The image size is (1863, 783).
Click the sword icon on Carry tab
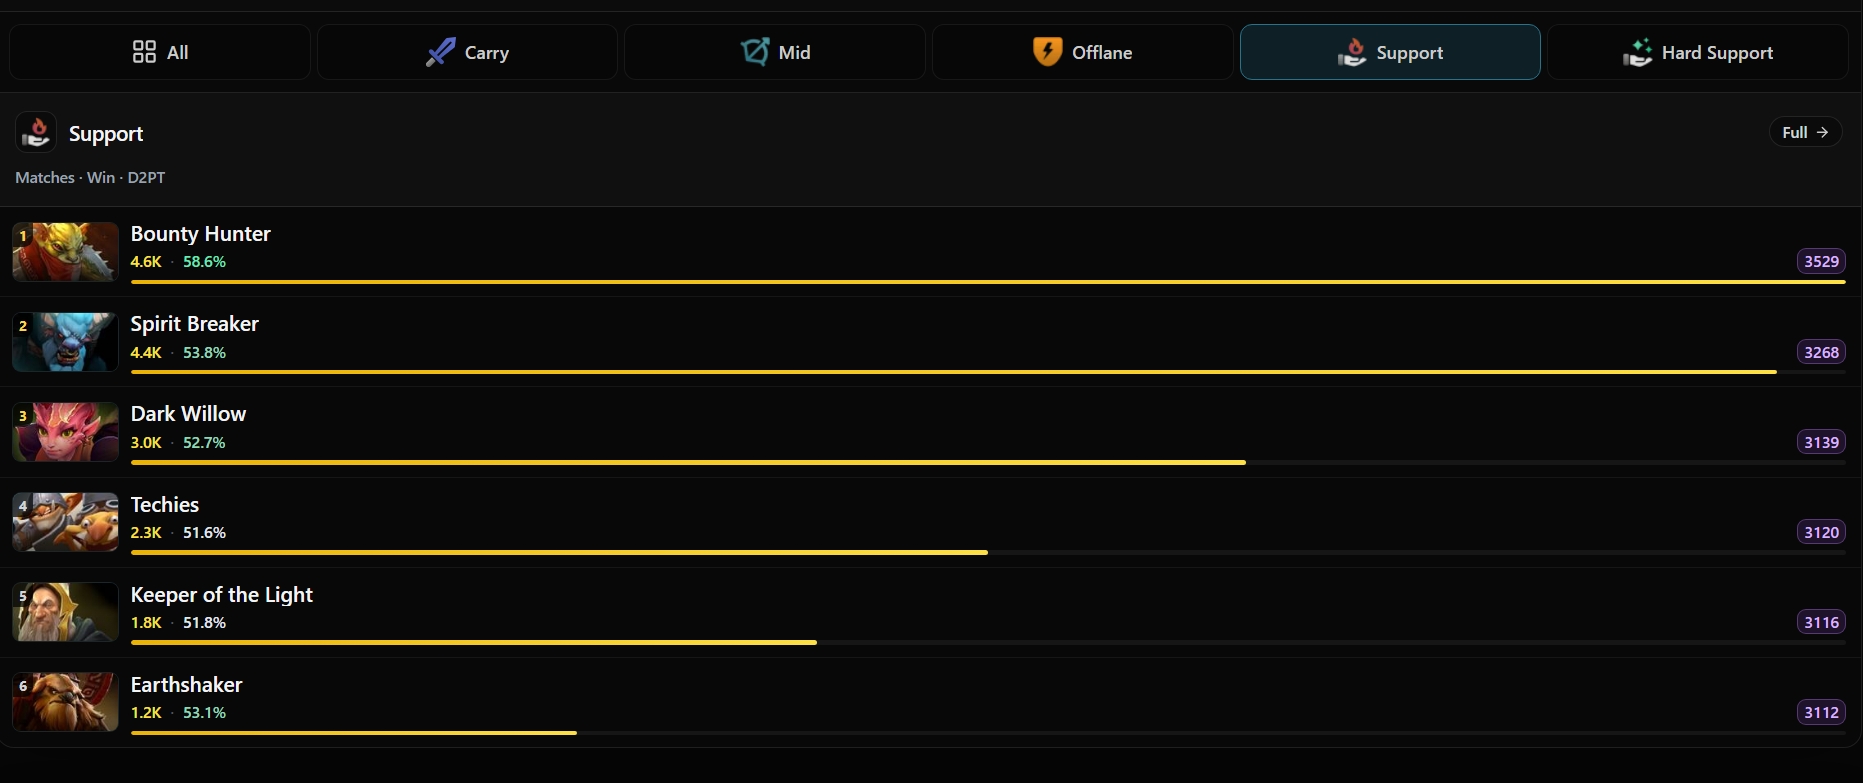pyautogui.click(x=440, y=52)
